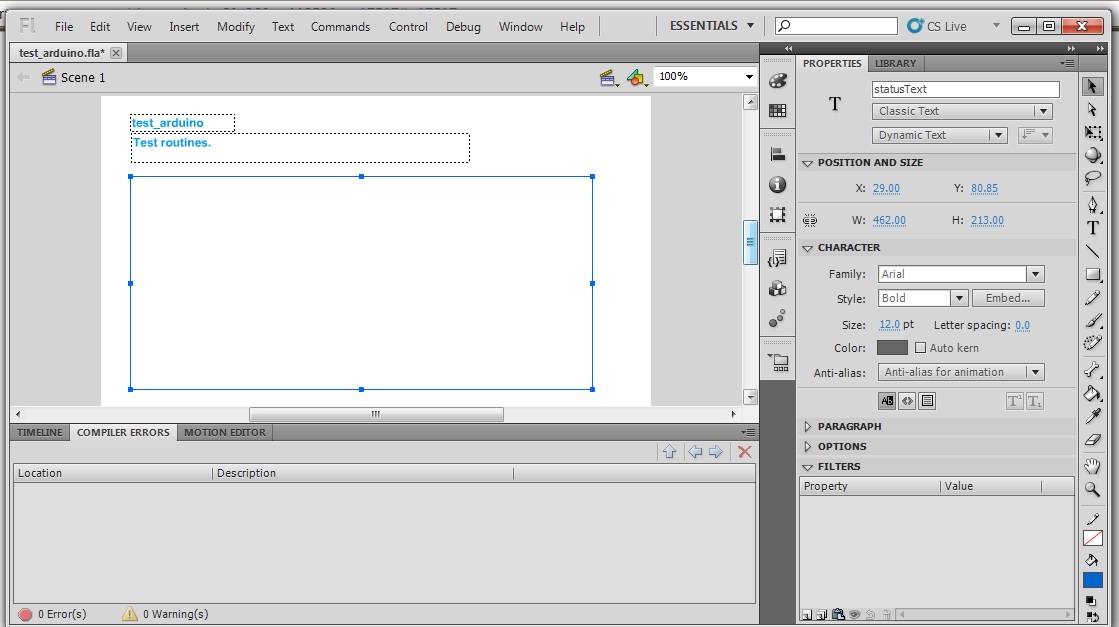Select the Eyedropper tool
1119x627 pixels.
pos(1092,416)
